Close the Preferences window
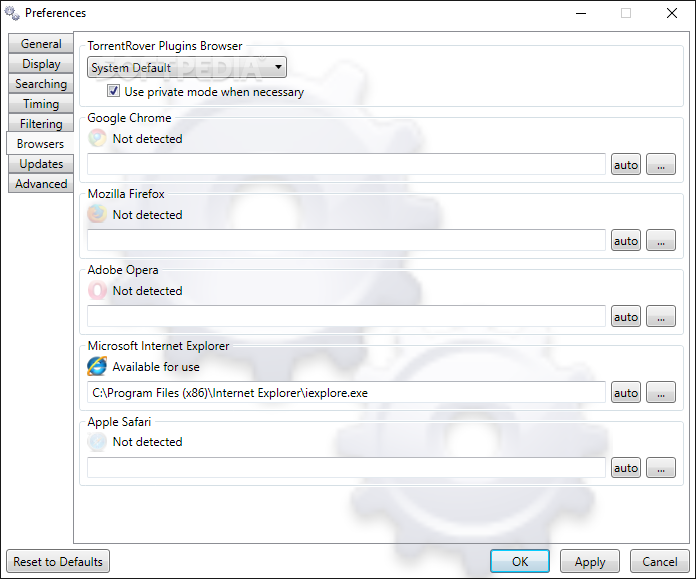 (672, 13)
